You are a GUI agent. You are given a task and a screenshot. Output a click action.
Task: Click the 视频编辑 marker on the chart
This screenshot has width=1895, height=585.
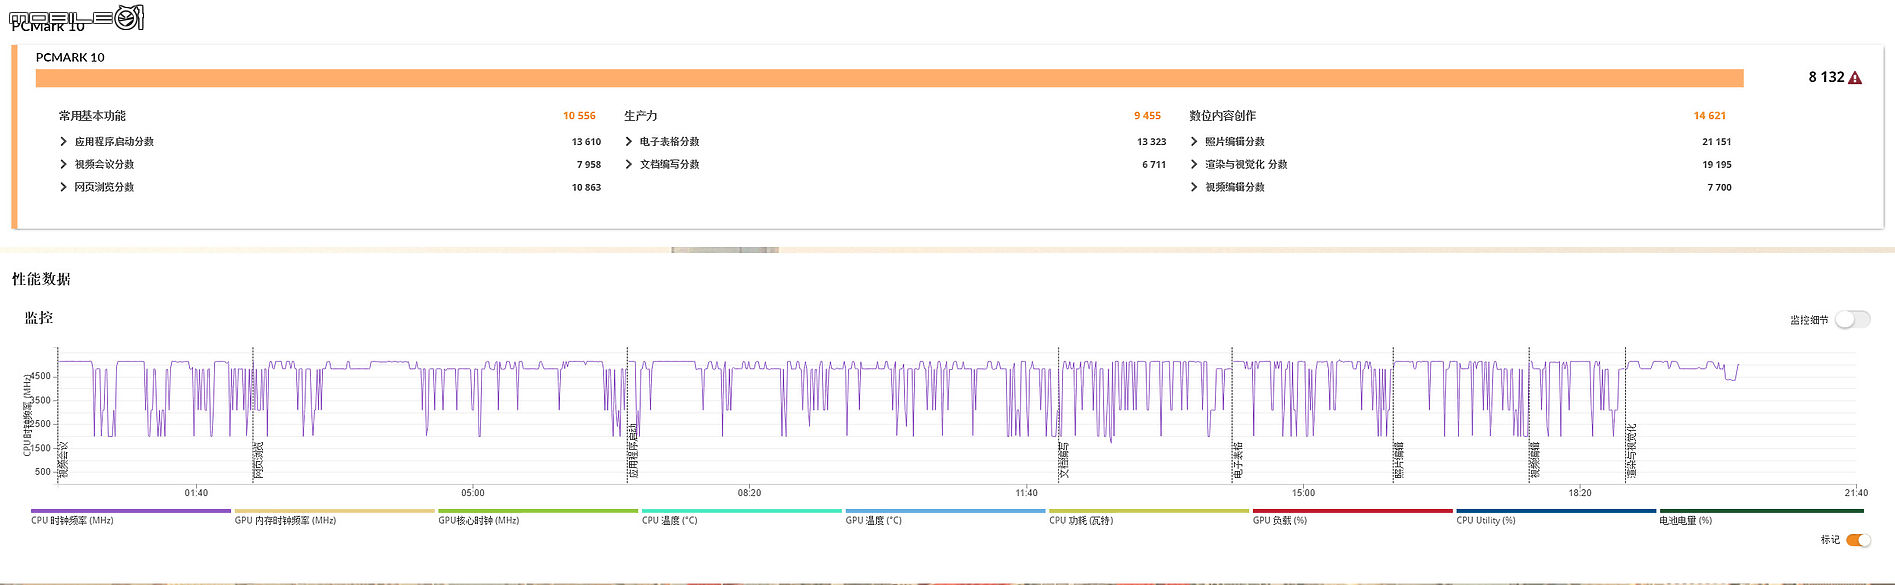pyautogui.click(x=1535, y=460)
